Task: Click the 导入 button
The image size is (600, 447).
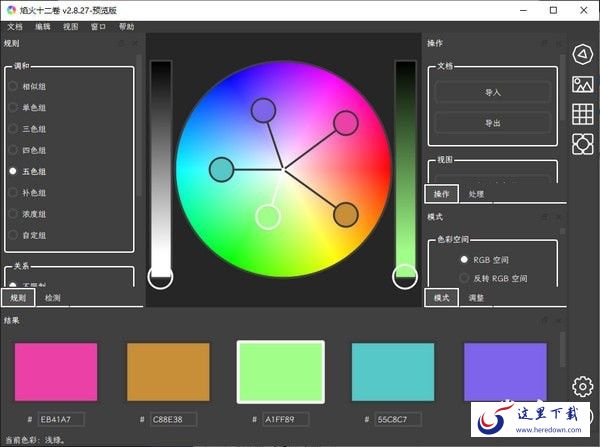Action: 492,92
